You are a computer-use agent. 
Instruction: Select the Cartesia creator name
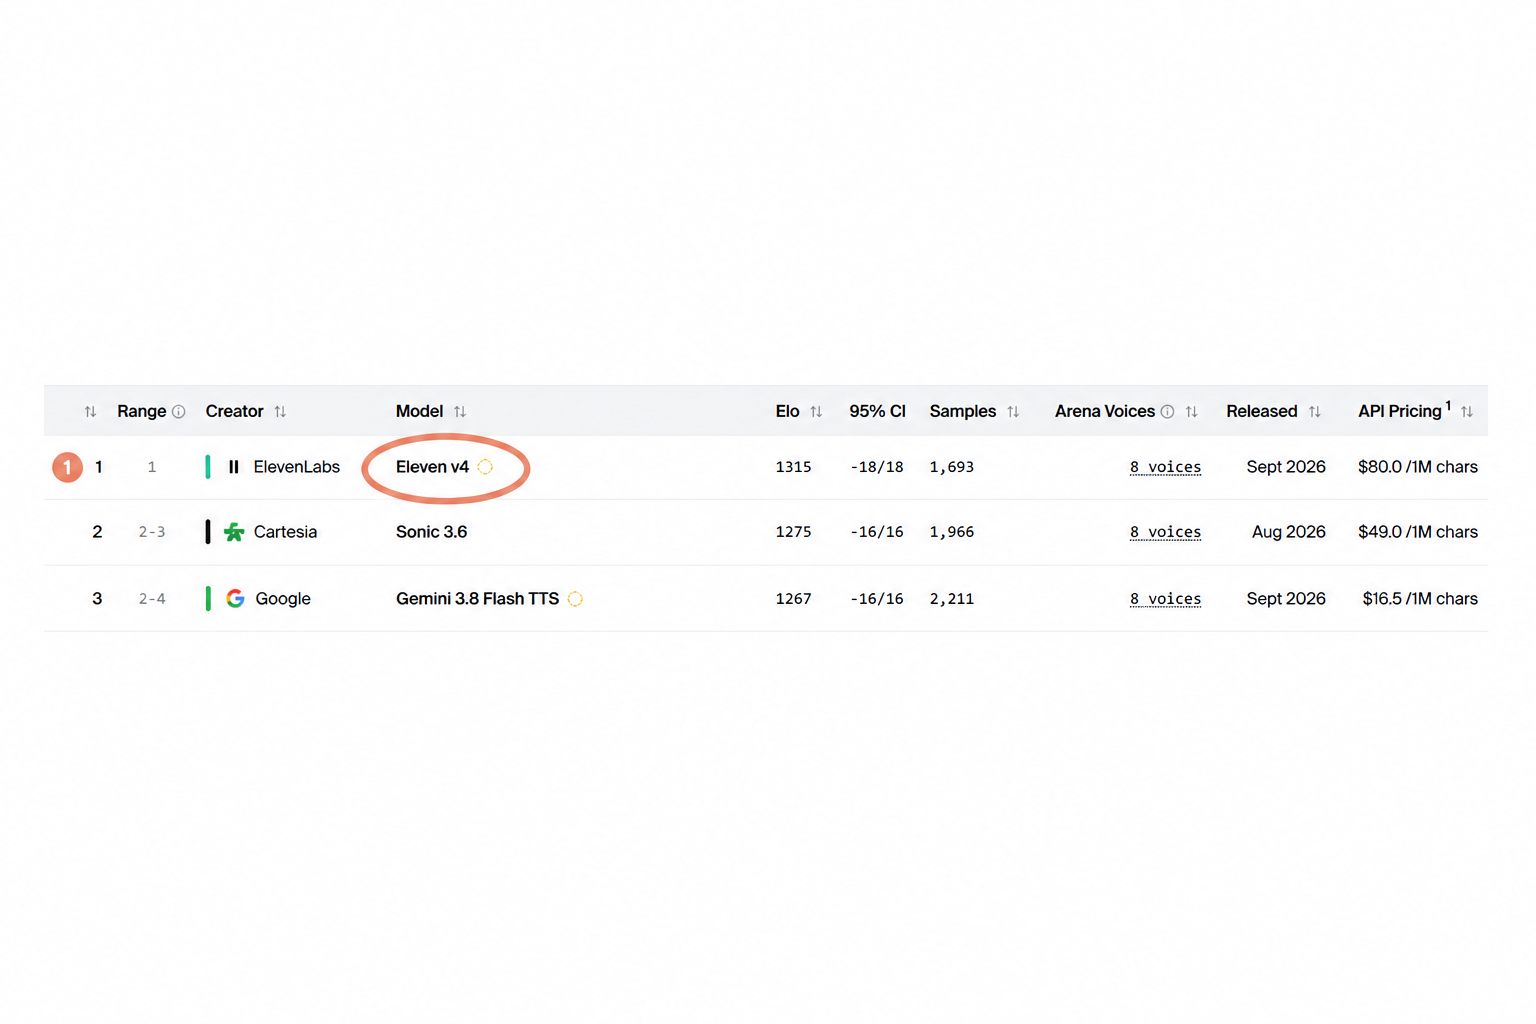coord(285,532)
